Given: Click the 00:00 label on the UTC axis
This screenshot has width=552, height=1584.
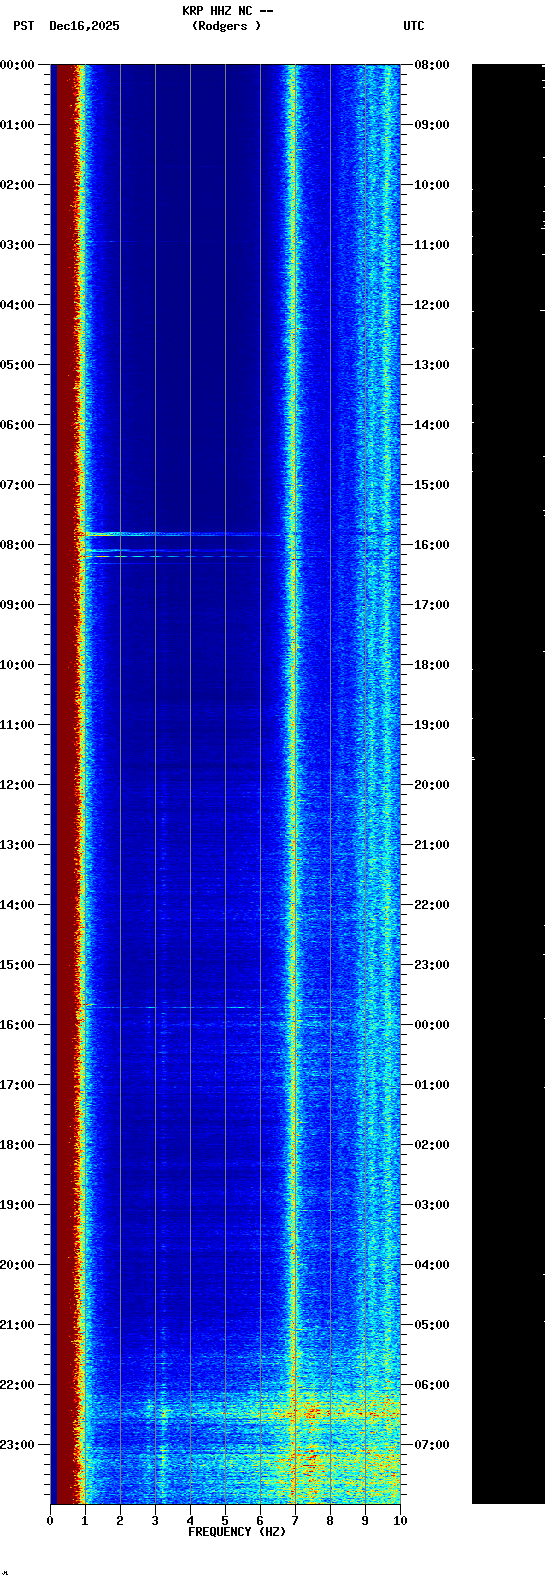Looking at the screenshot, I should (432, 1025).
